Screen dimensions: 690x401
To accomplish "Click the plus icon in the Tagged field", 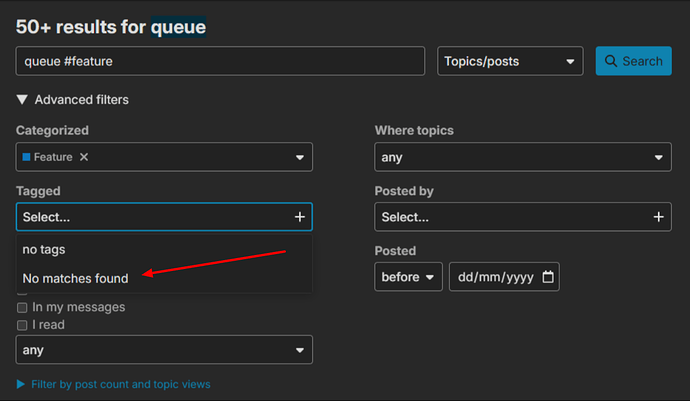I will pyautogui.click(x=300, y=217).
